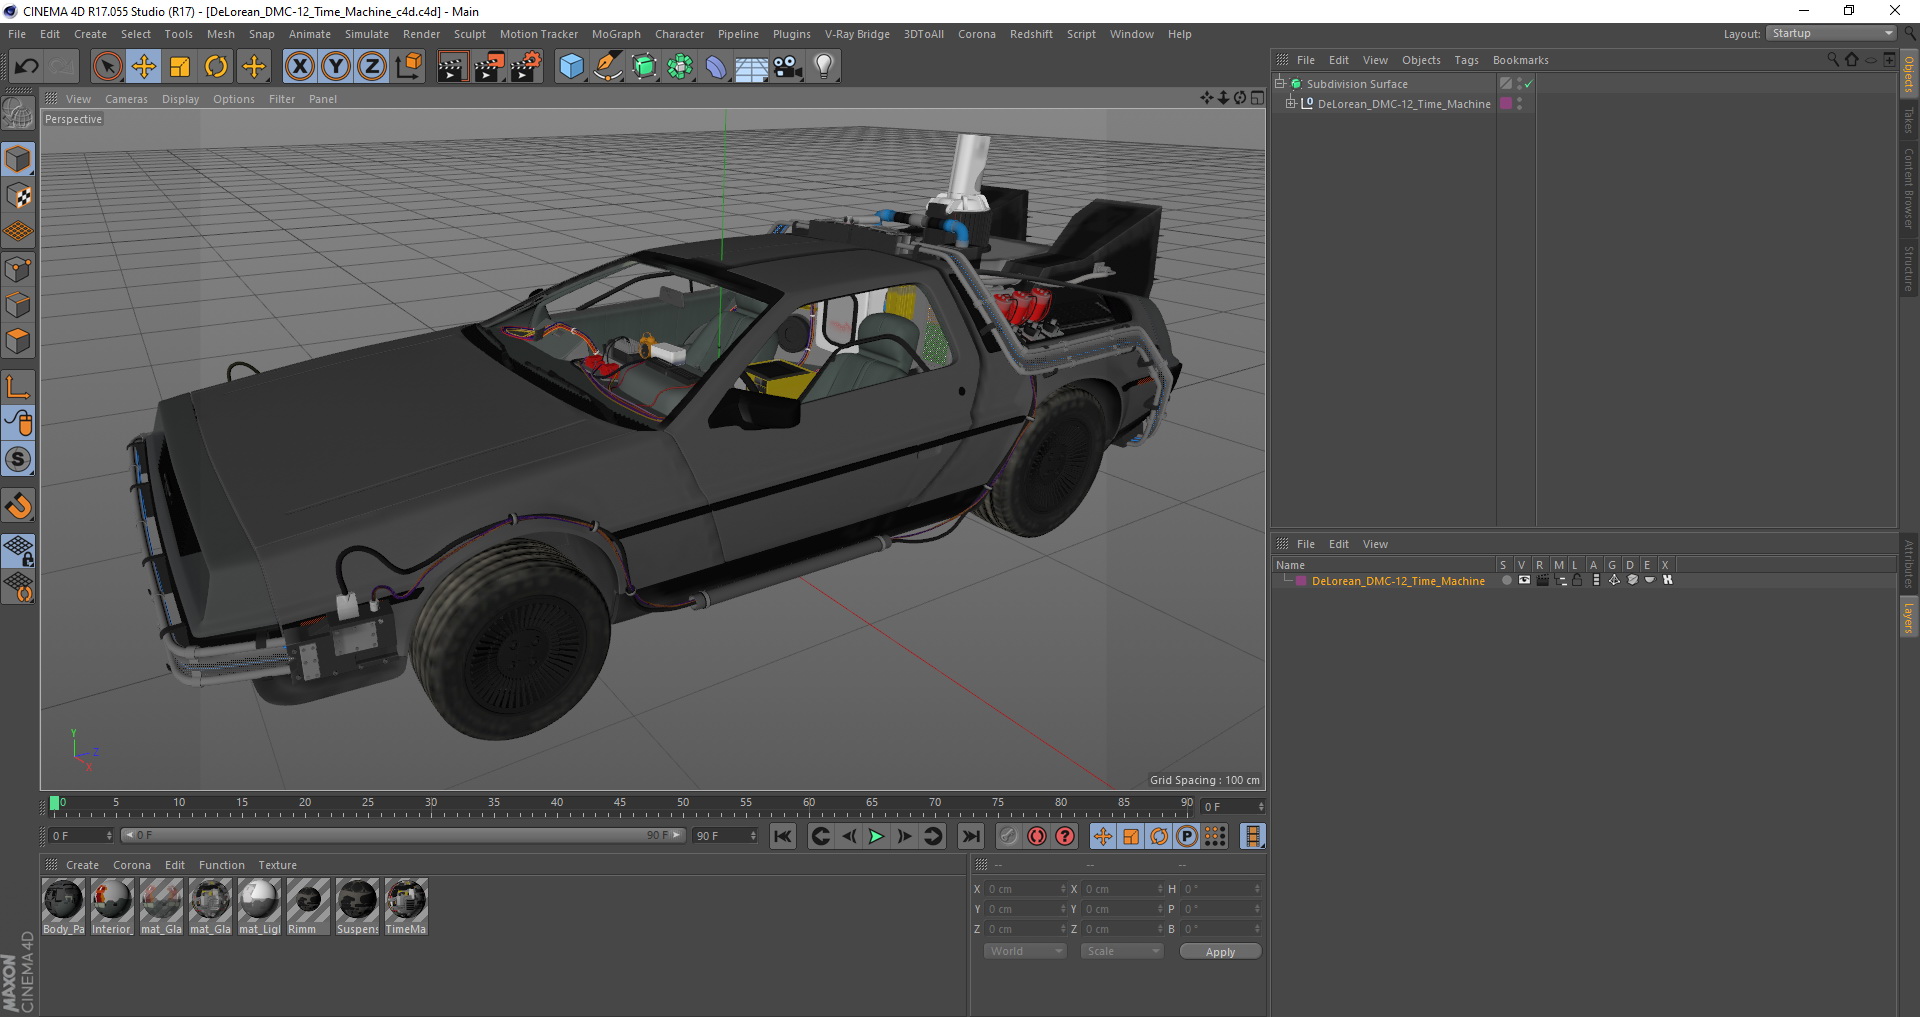Select the Body_Pa material thumbnail

(x=63, y=906)
